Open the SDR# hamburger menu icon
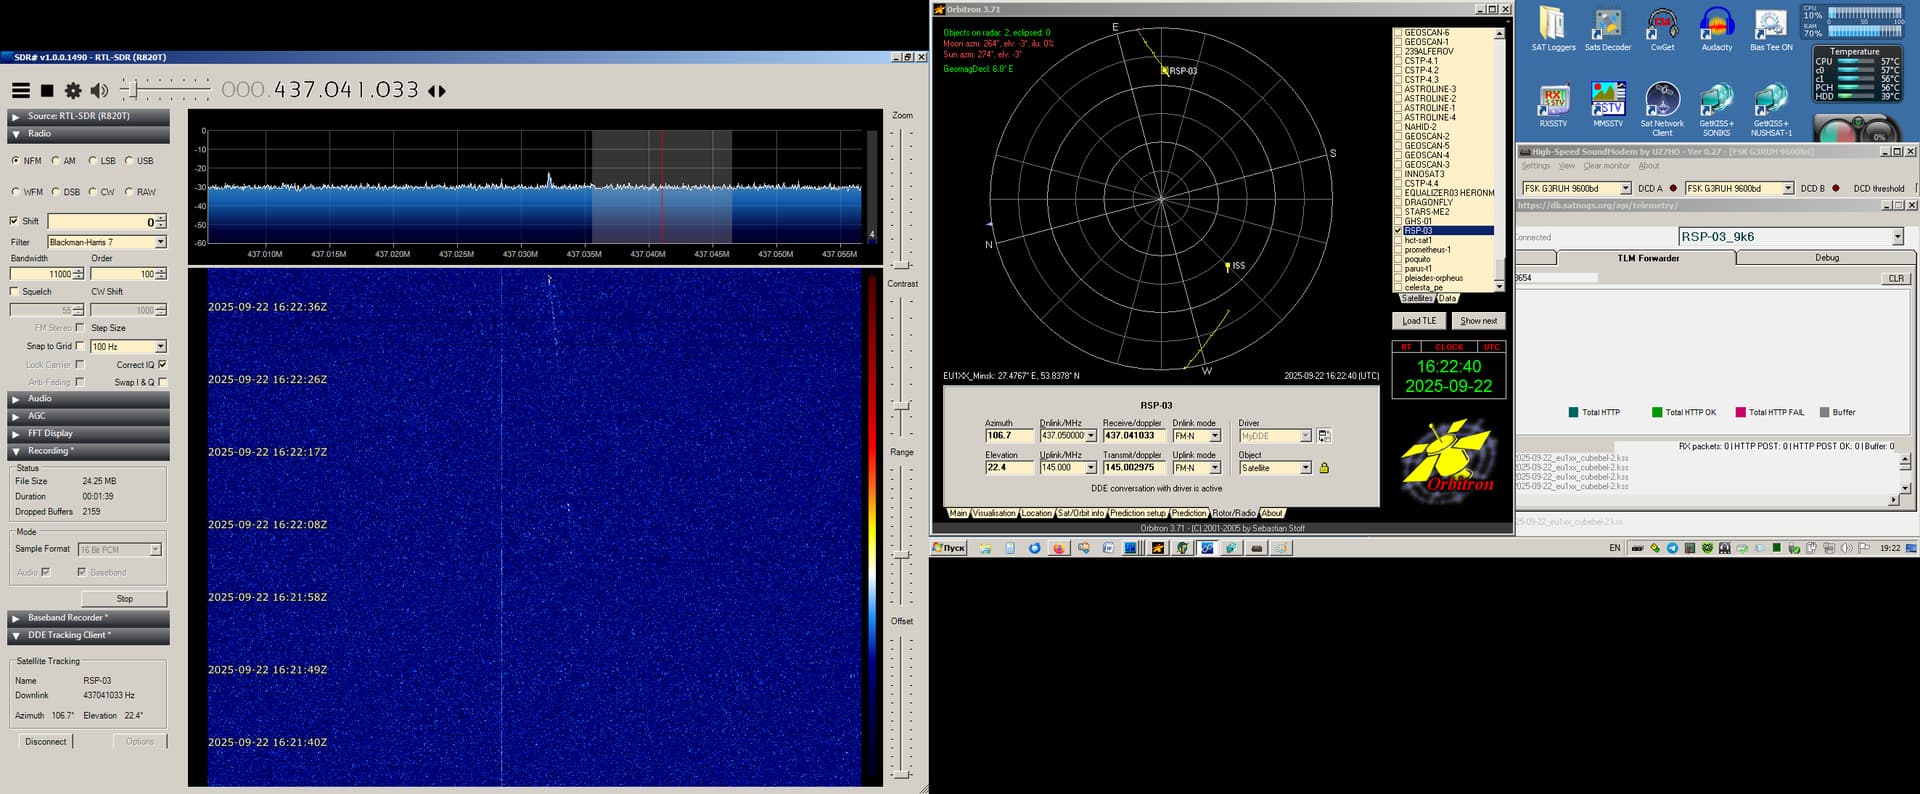 [20, 91]
